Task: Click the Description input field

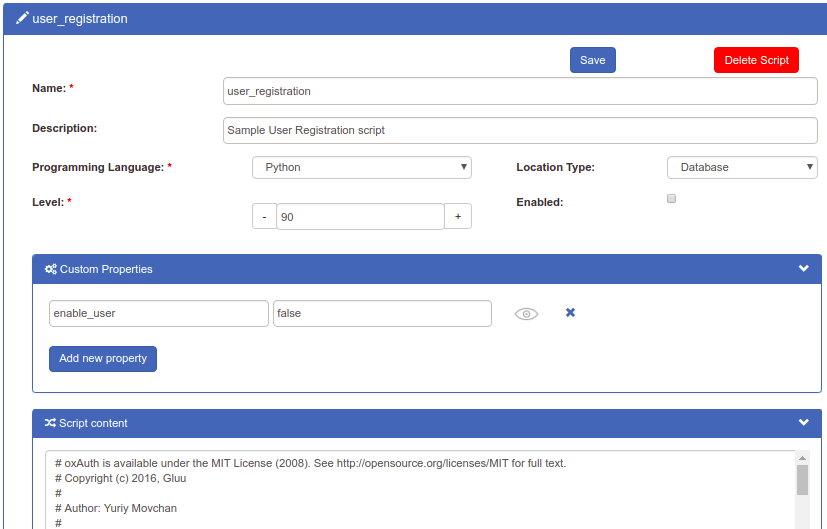Action: pos(520,130)
